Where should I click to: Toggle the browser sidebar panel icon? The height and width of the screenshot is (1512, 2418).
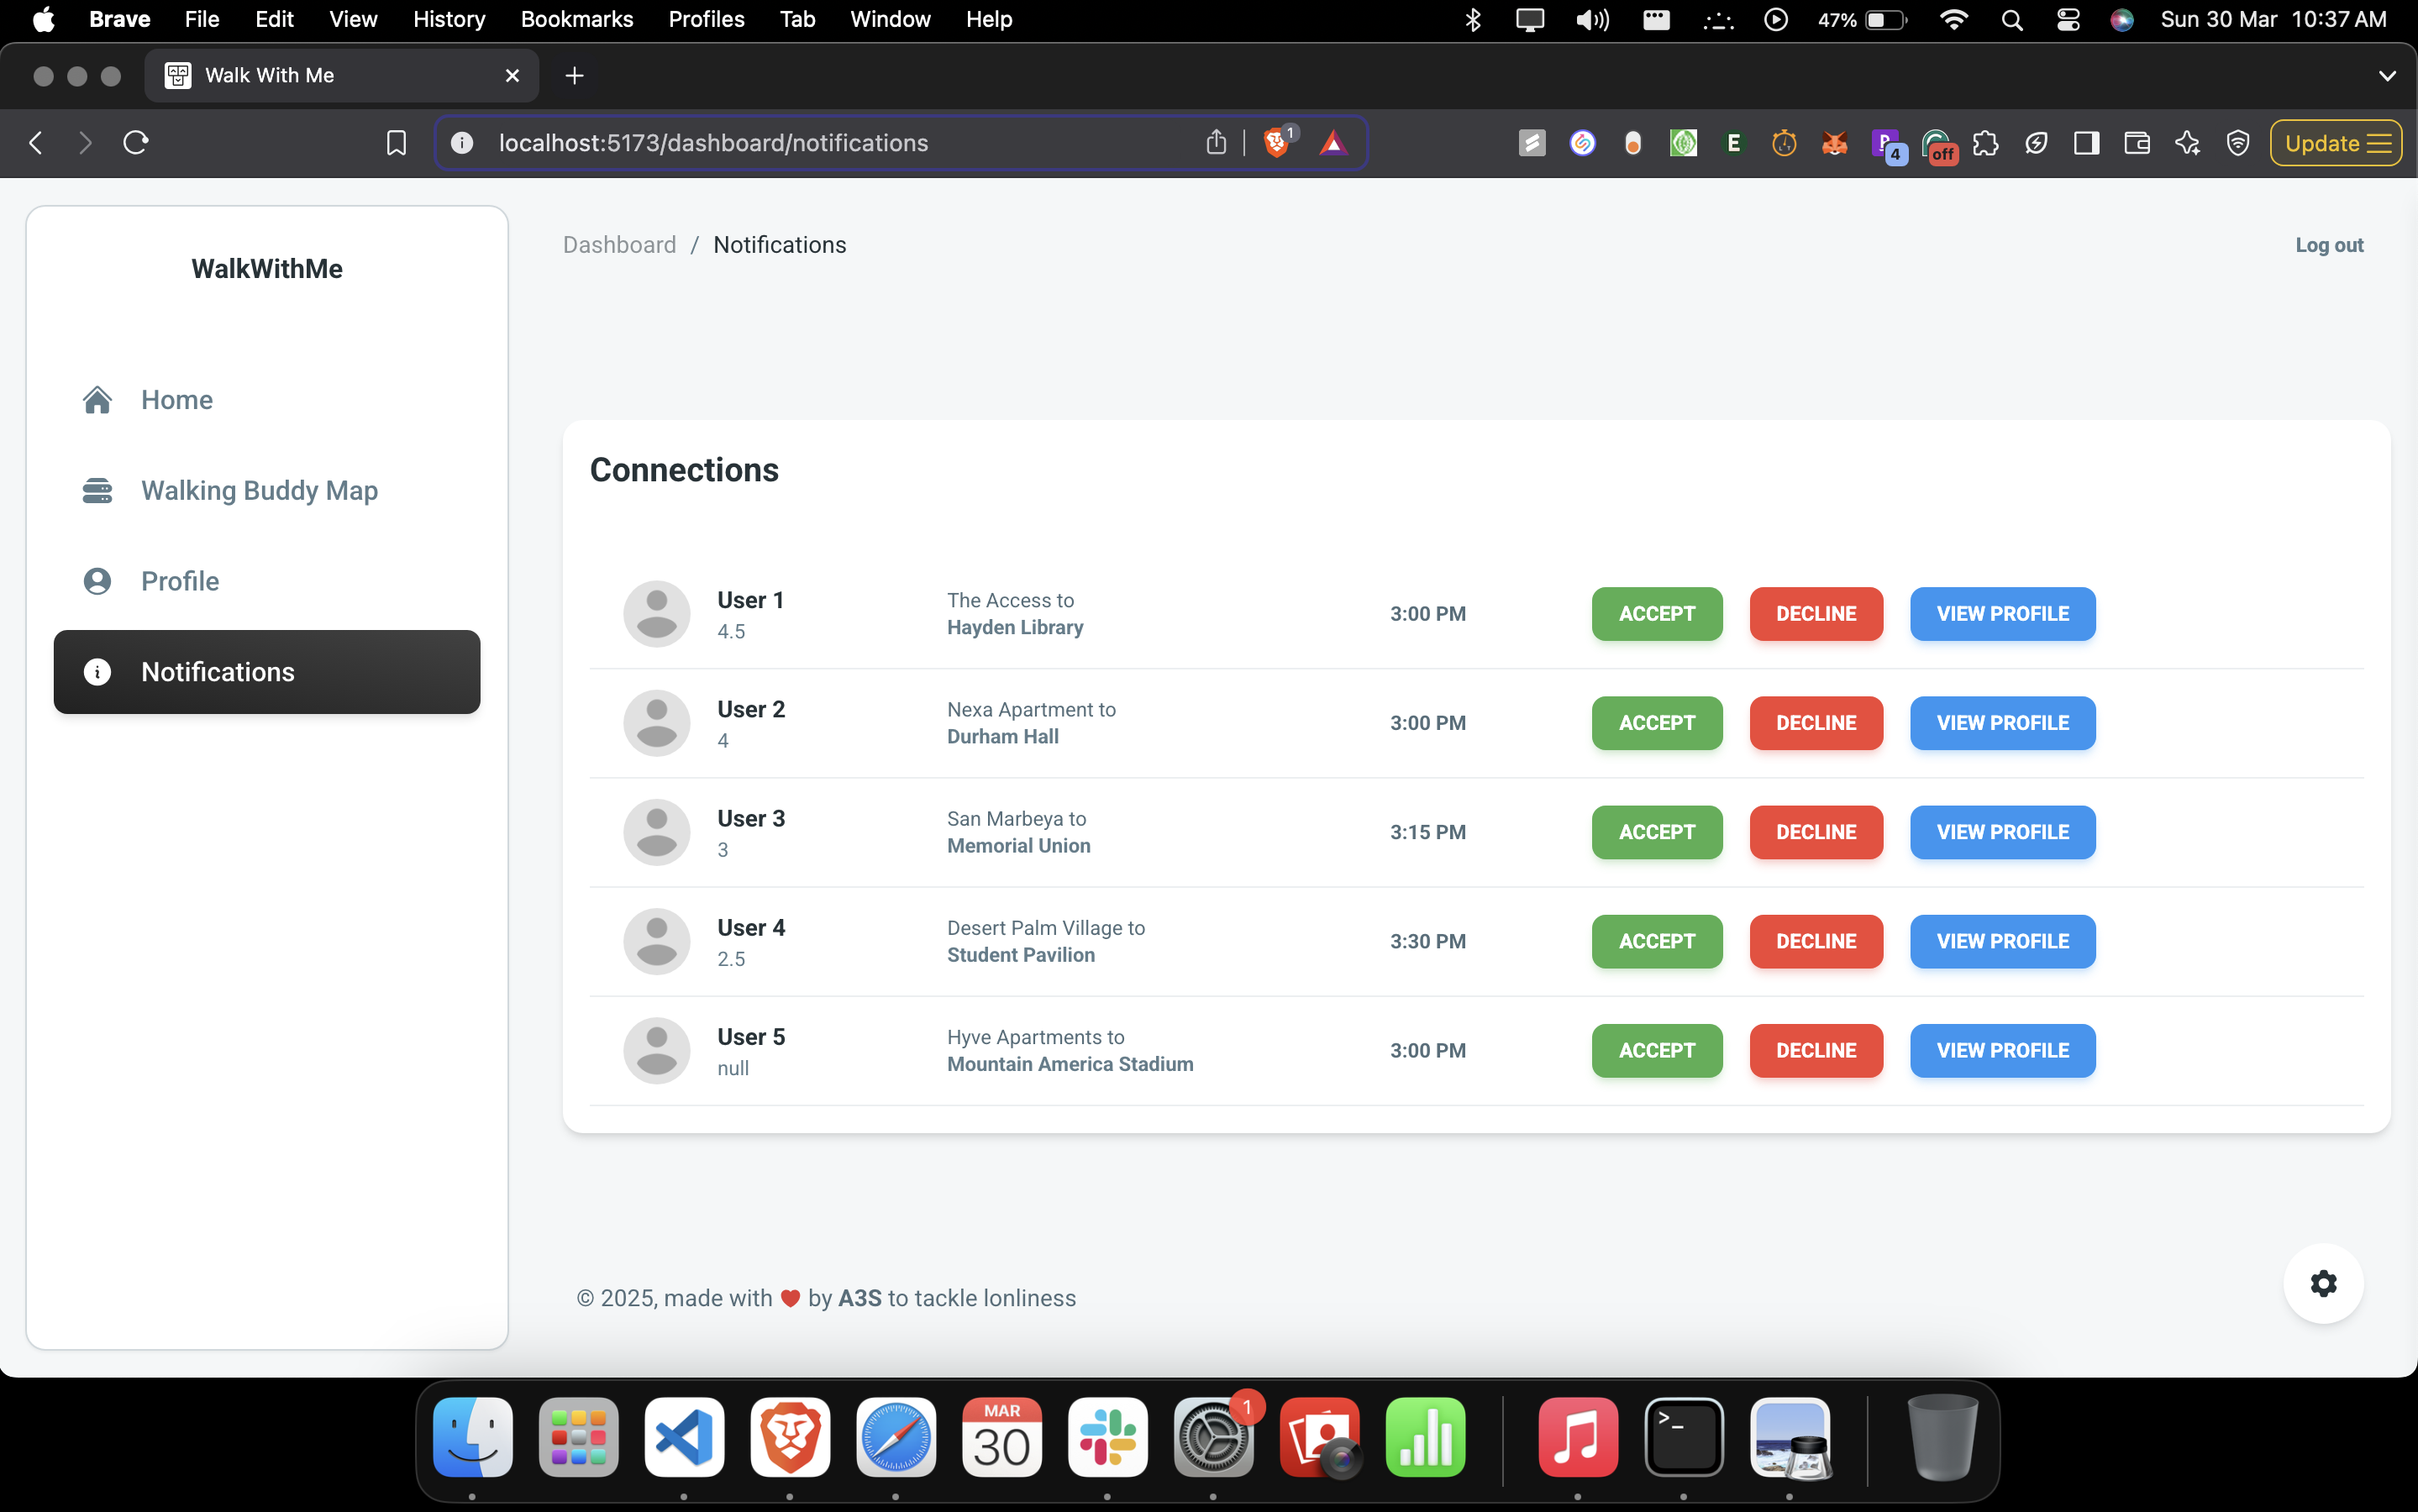click(x=2086, y=143)
